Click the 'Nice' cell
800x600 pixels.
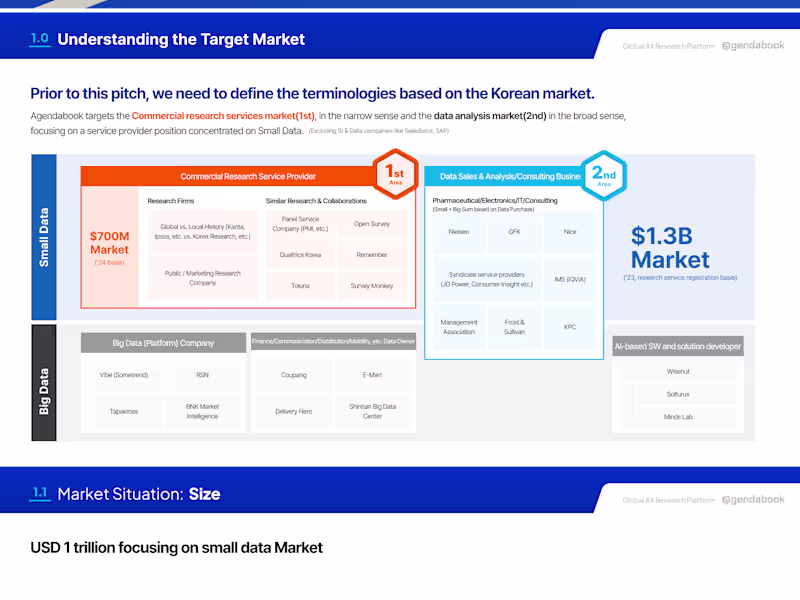(x=570, y=232)
